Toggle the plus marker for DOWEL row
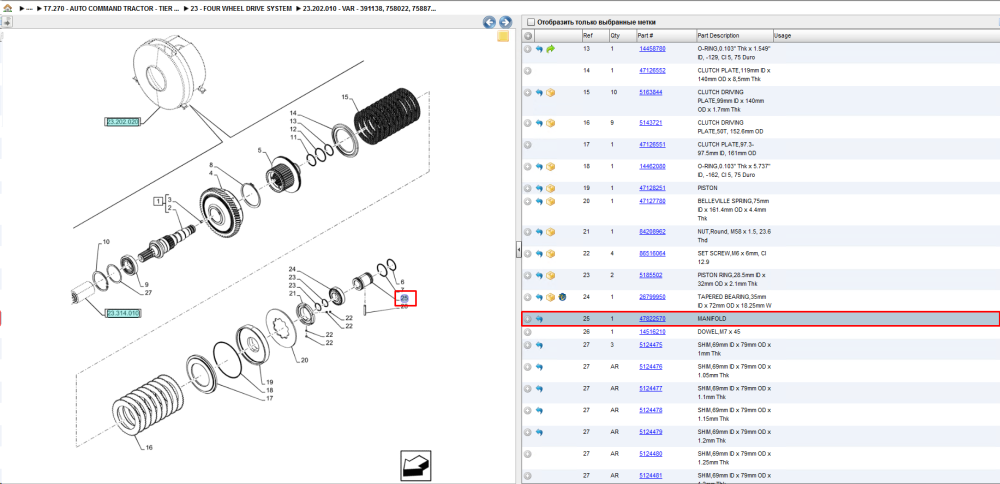Image resolution: width=1000 pixels, height=484 pixels. 527,332
